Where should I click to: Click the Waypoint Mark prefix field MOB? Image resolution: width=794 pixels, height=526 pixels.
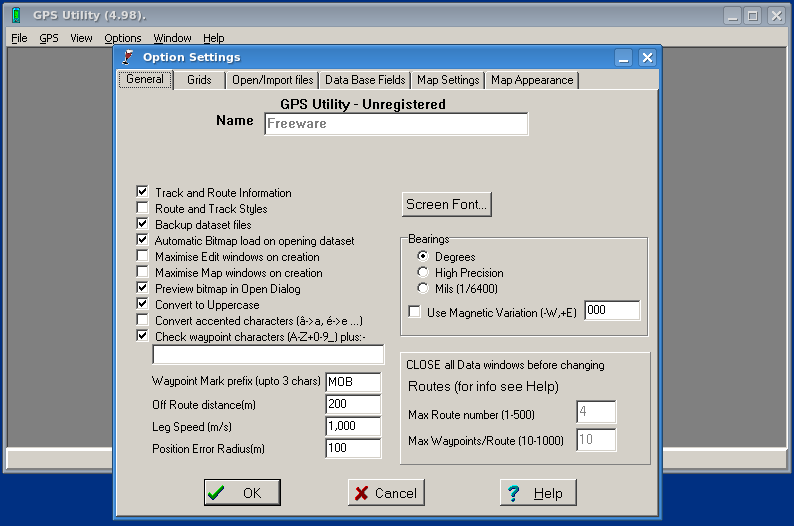point(353,382)
